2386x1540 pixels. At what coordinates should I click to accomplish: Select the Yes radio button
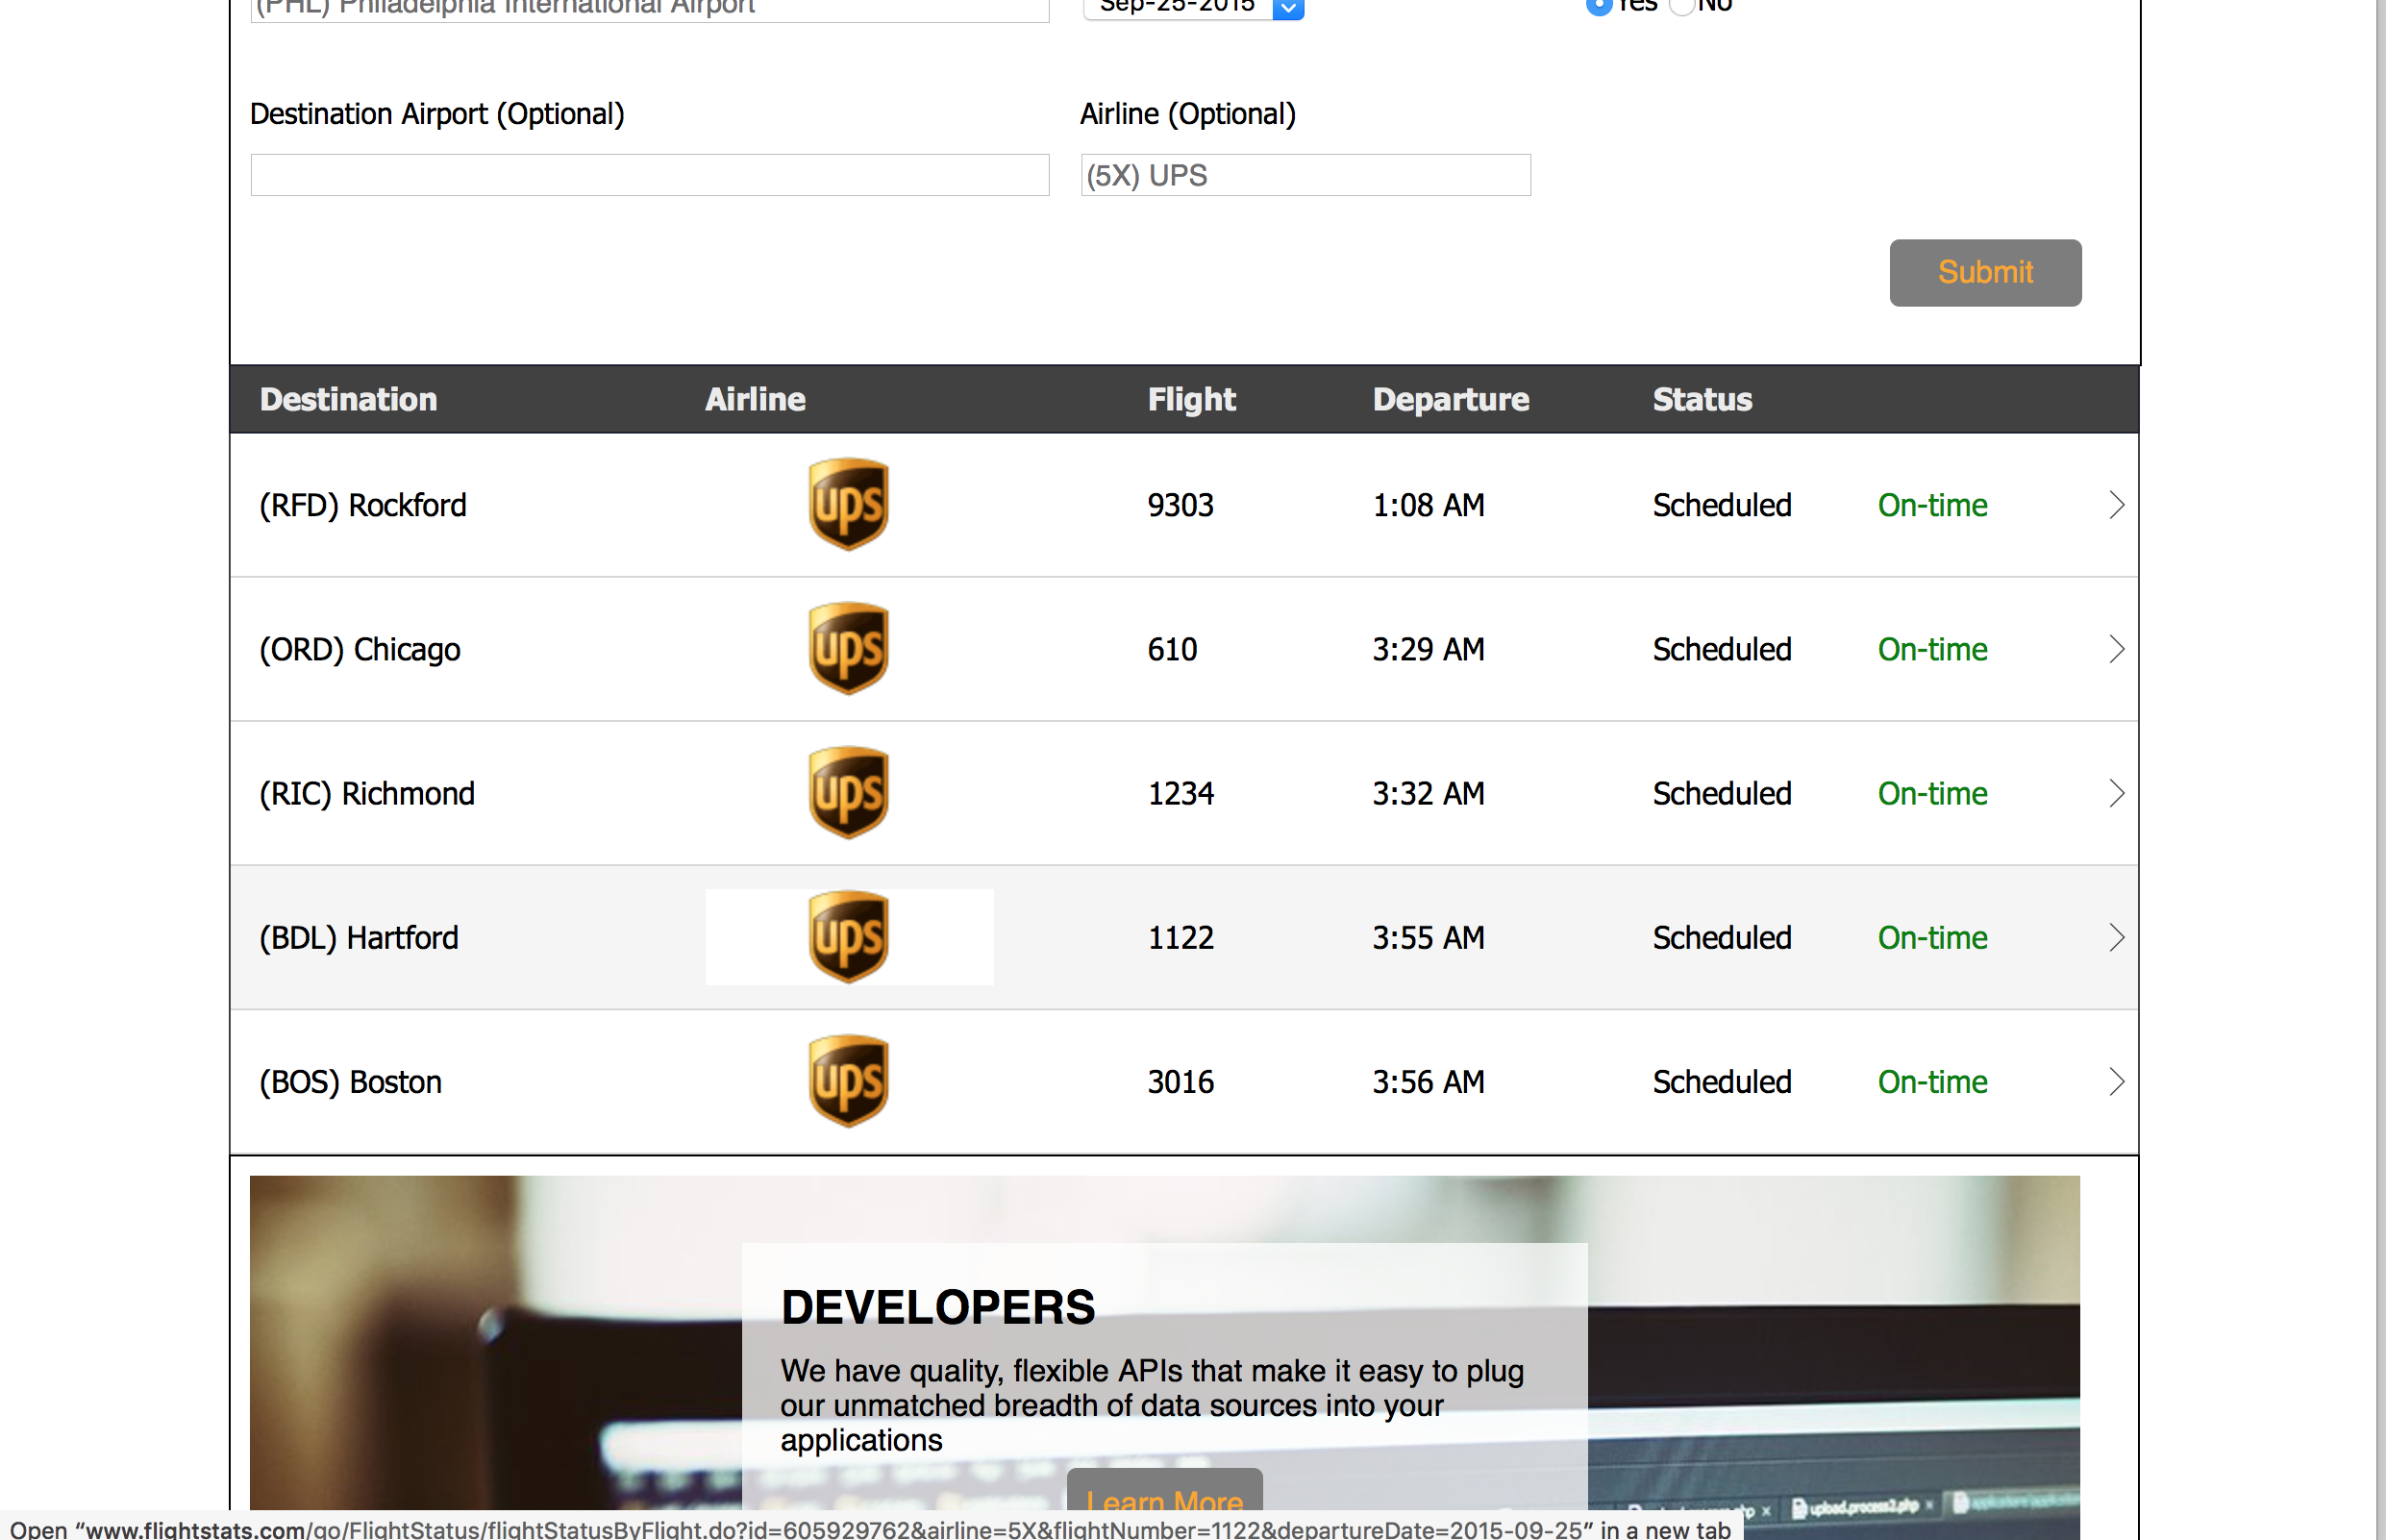(x=1598, y=6)
